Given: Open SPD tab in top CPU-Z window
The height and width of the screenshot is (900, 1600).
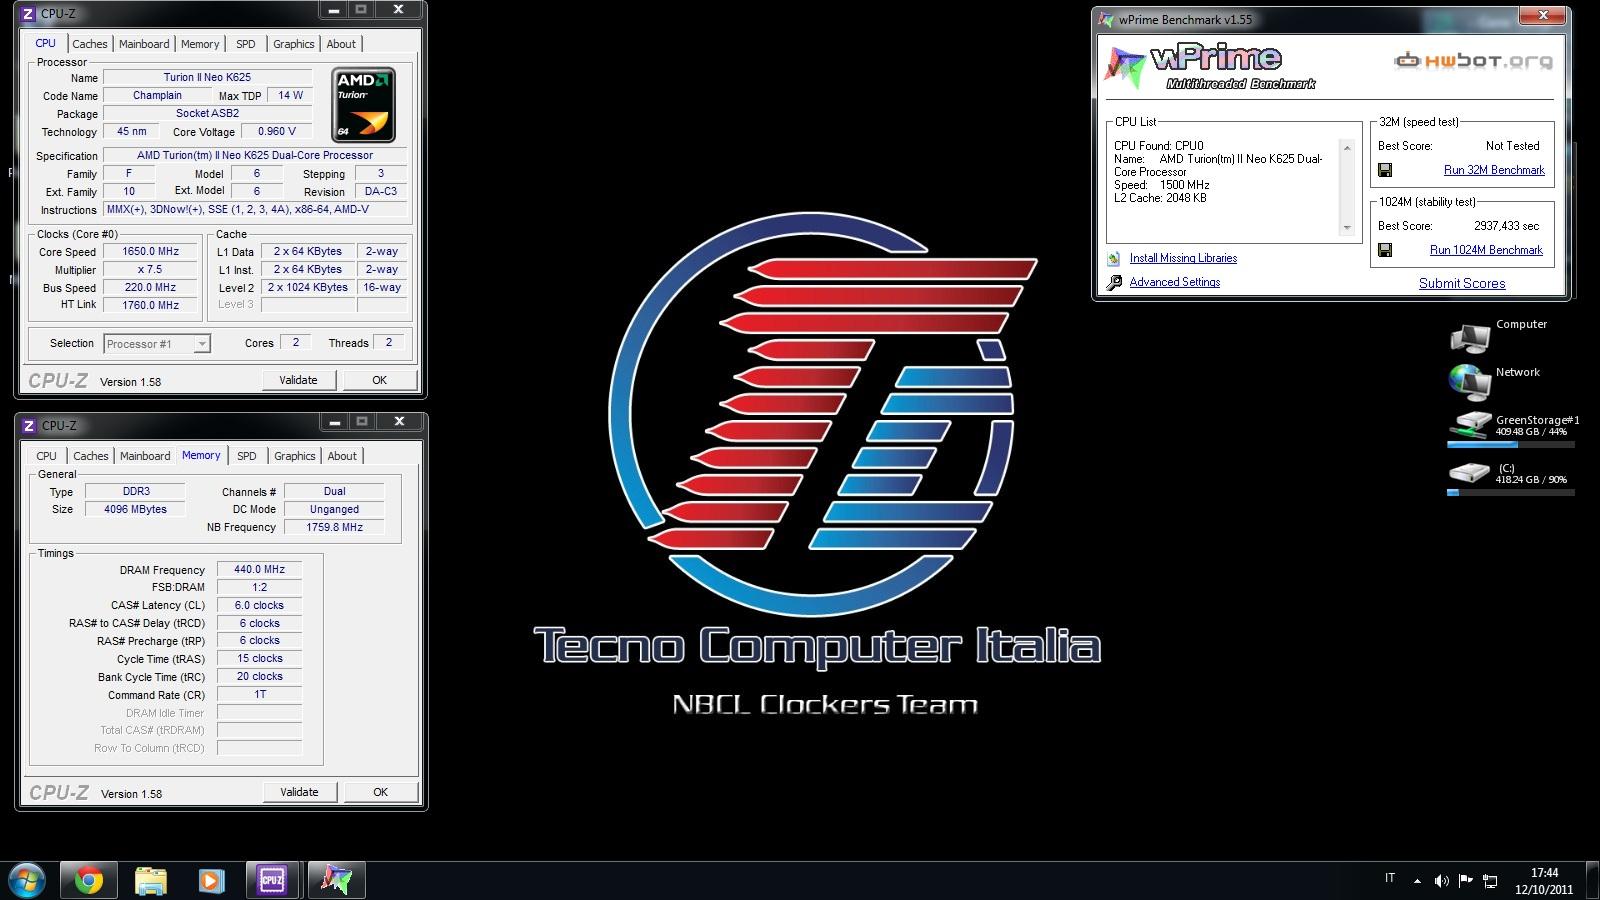Looking at the screenshot, I should click(x=246, y=44).
